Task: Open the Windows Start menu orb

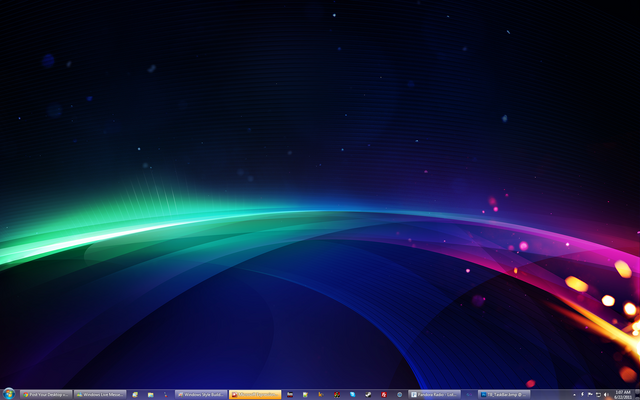Action: coord(9,394)
